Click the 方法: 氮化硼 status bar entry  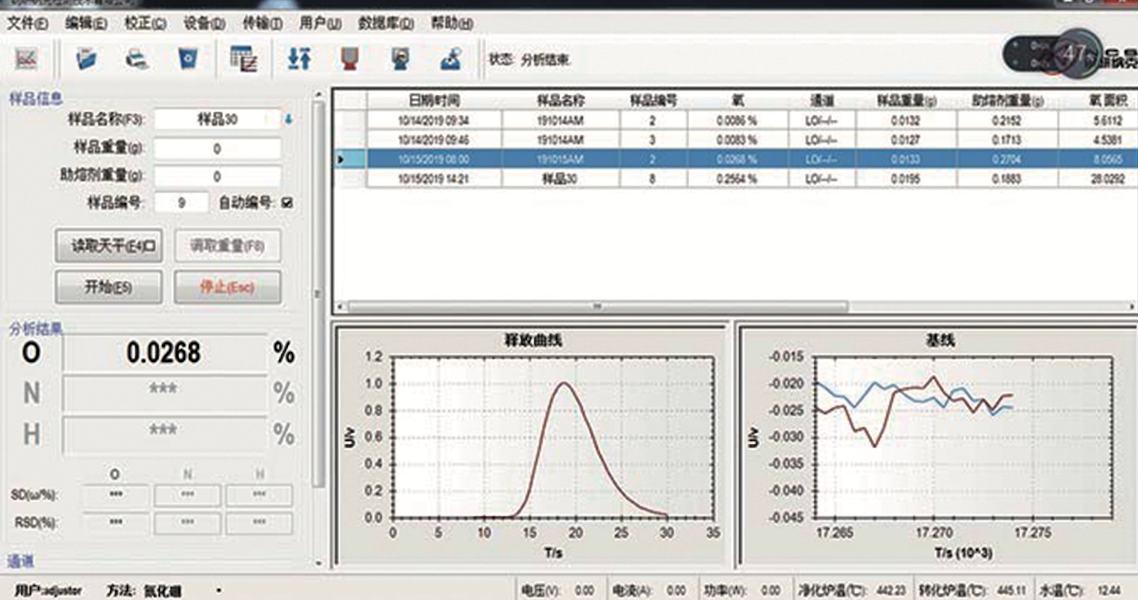pos(144,591)
